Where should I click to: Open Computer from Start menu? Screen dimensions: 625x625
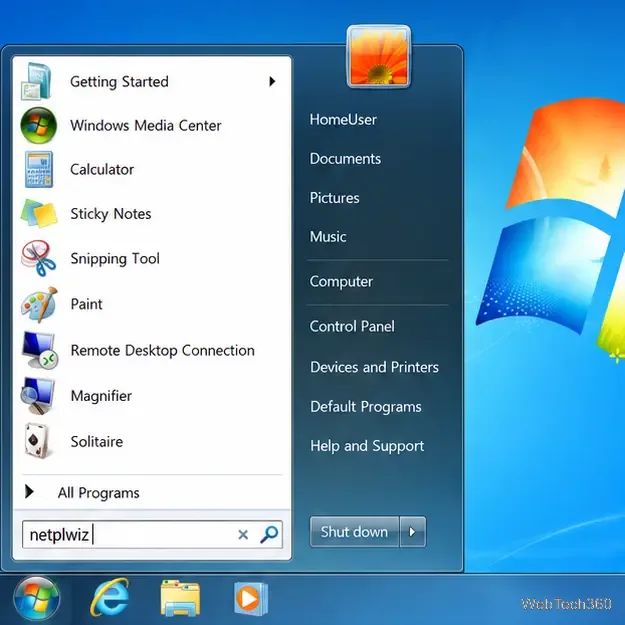pyautogui.click(x=341, y=281)
